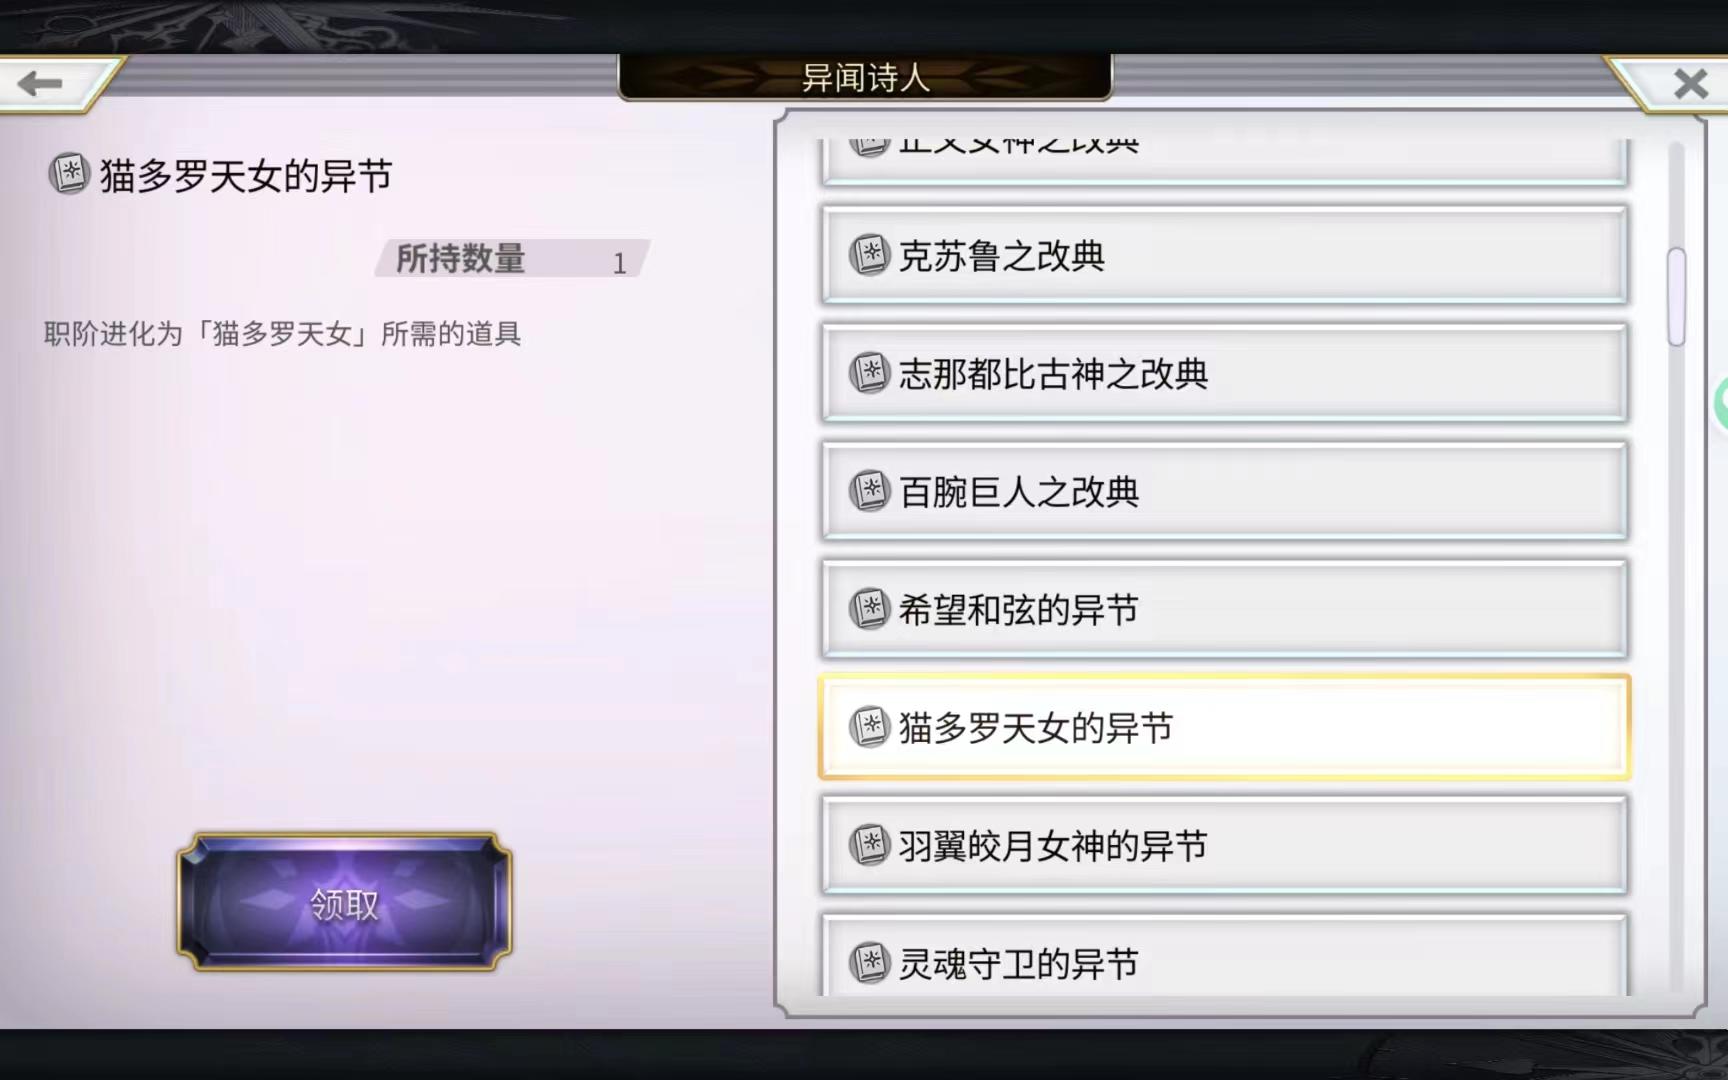Choose 羽翼皎月女神的异节 from the list
Viewport: 1728px width, 1080px height.
[x=1224, y=845]
